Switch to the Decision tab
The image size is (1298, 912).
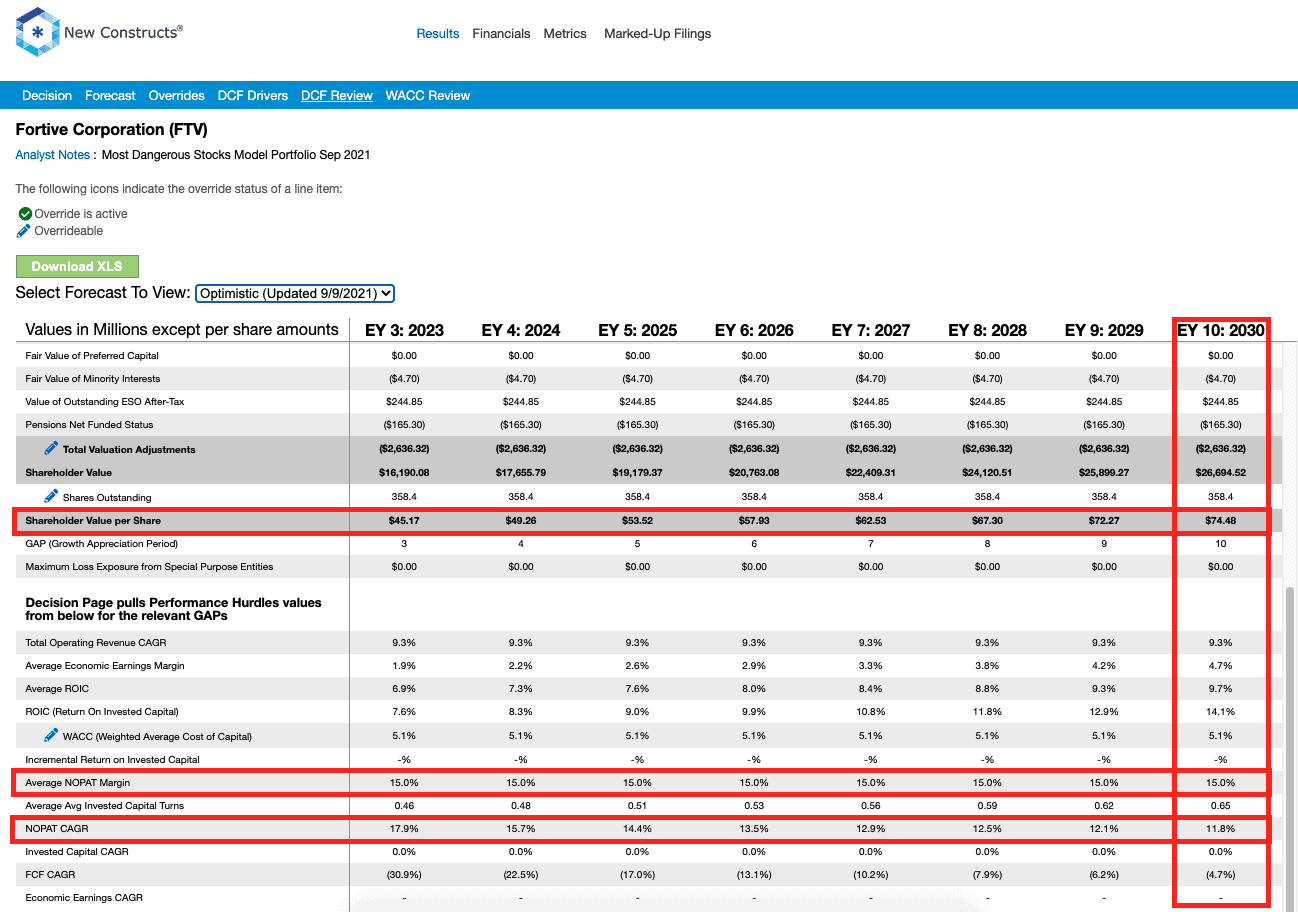point(47,96)
